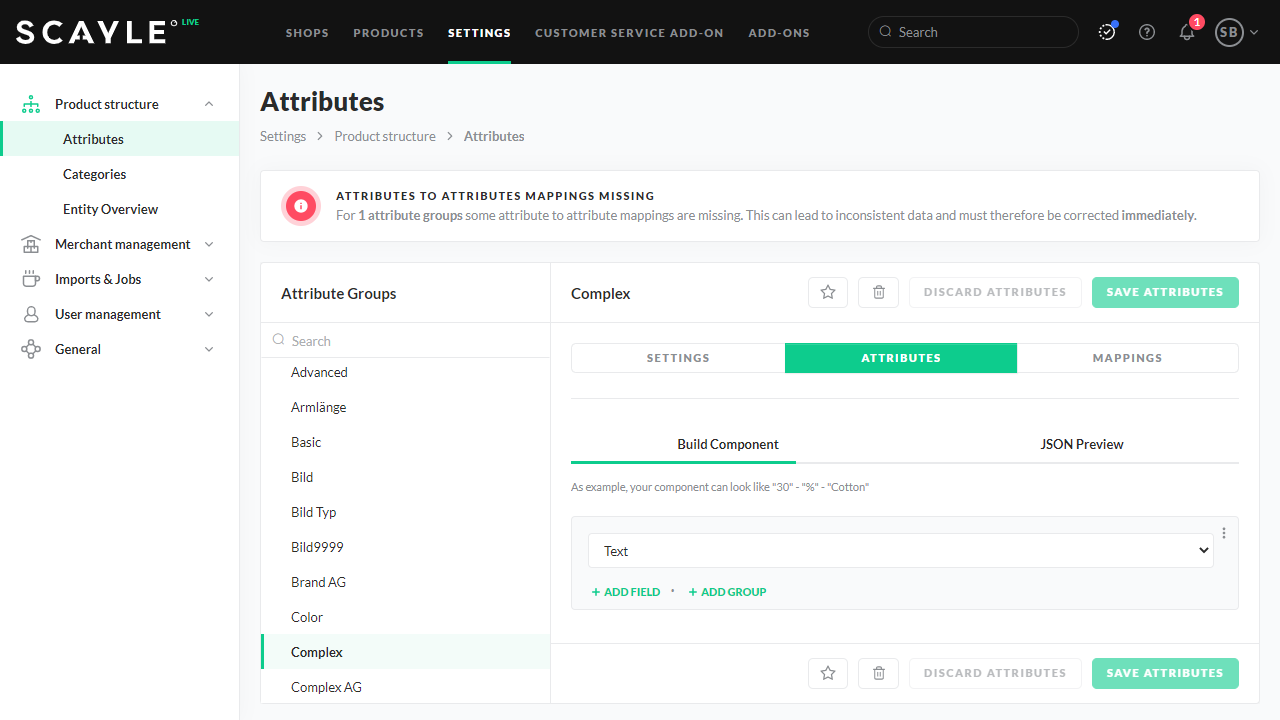
Task: Click the Attribute Groups search field
Action: coord(410,341)
